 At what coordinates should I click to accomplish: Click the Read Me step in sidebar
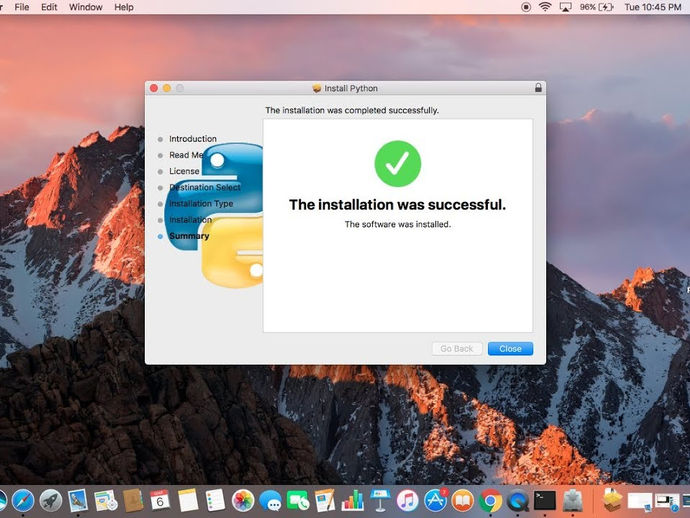[186, 155]
